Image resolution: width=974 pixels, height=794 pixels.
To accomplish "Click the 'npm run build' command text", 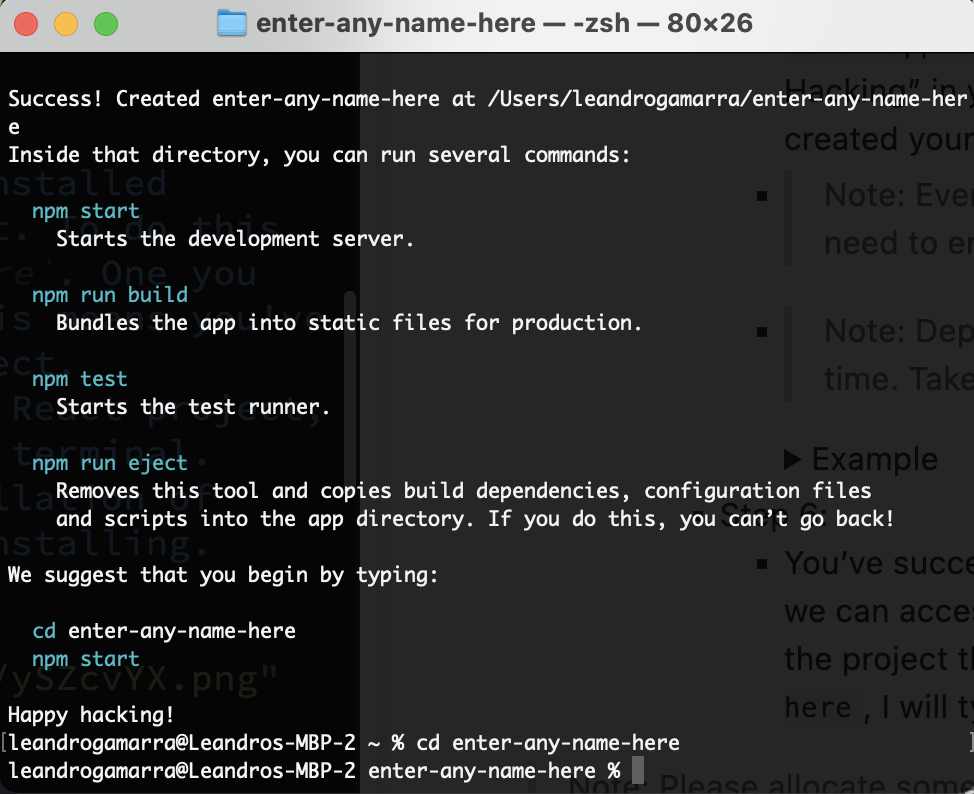I will (110, 294).
